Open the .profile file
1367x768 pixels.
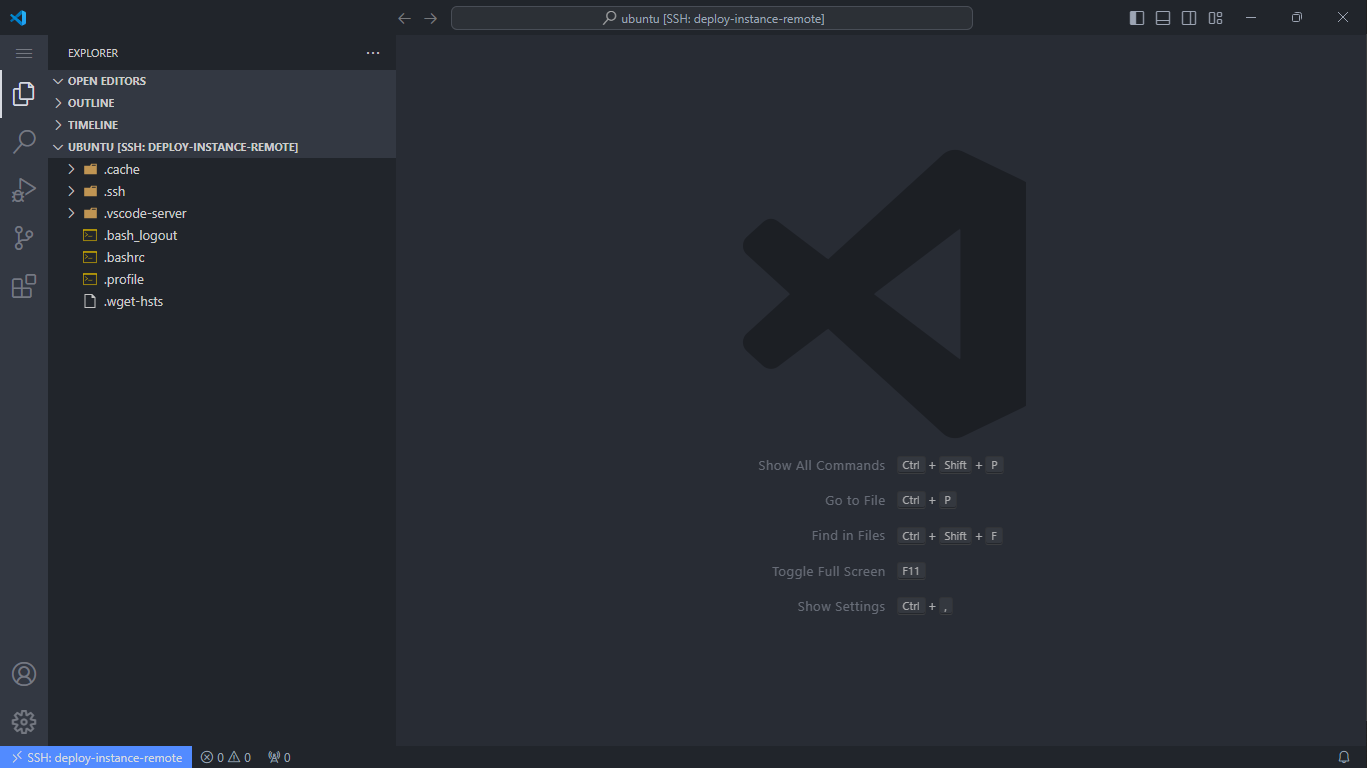coord(222,279)
